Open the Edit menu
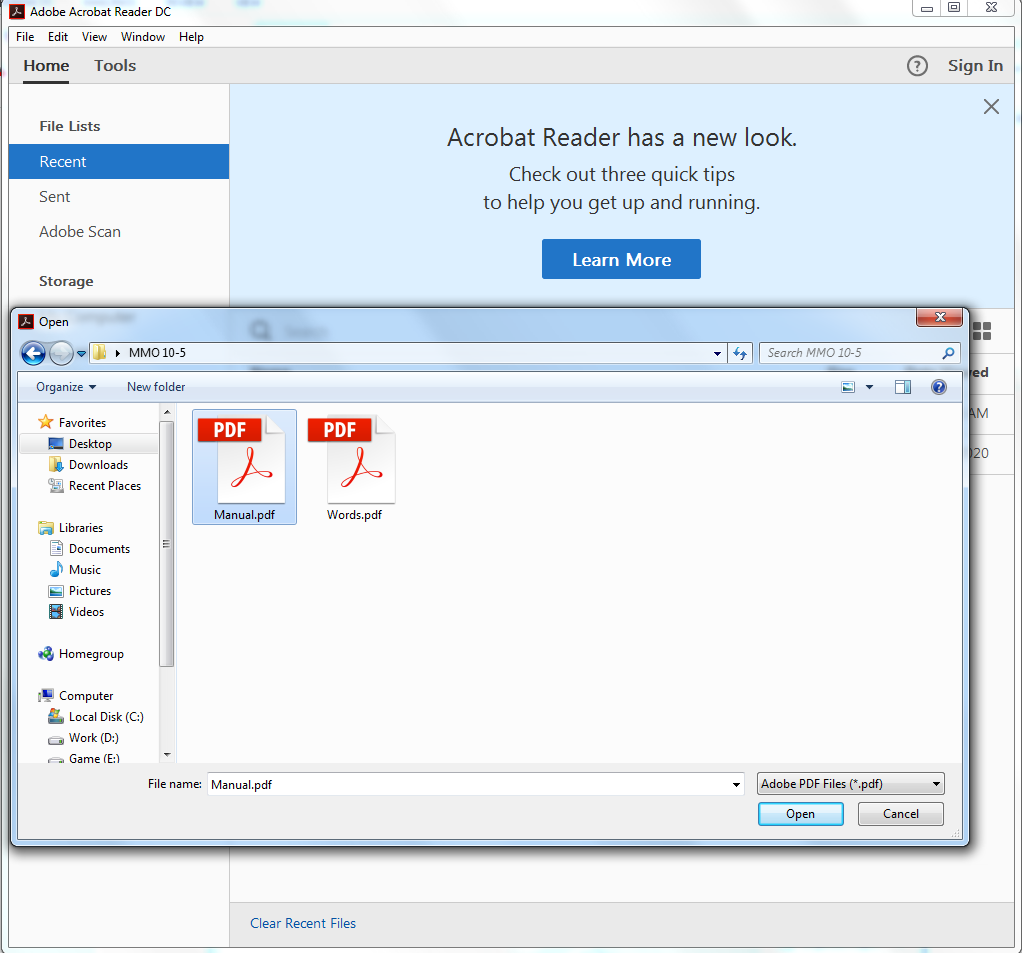The image size is (1022, 953). (x=58, y=37)
